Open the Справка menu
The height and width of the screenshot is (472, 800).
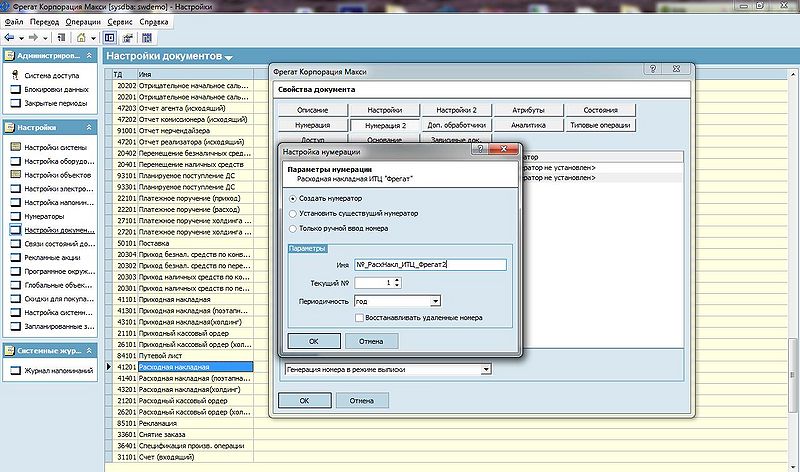click(x=154, y=22)
